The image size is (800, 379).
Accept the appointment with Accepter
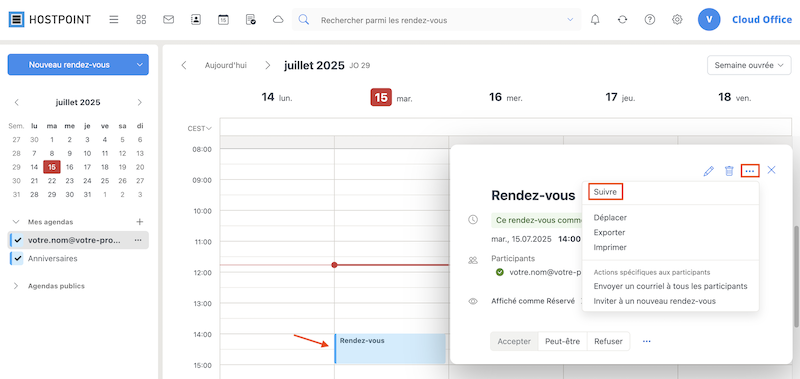tap(514, 342)
